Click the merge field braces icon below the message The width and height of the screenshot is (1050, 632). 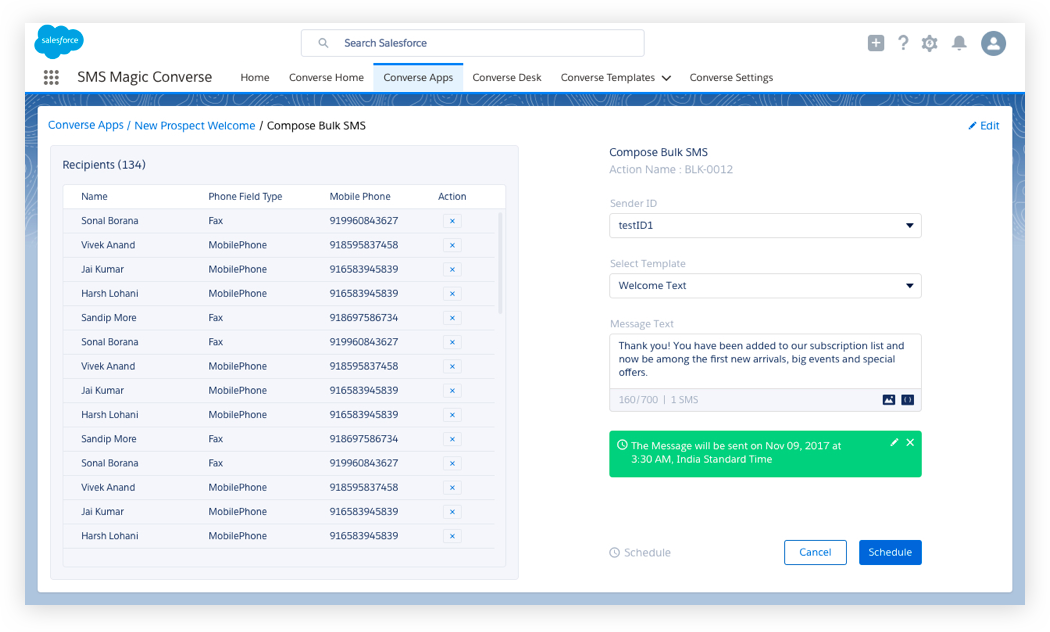(907, 400)
